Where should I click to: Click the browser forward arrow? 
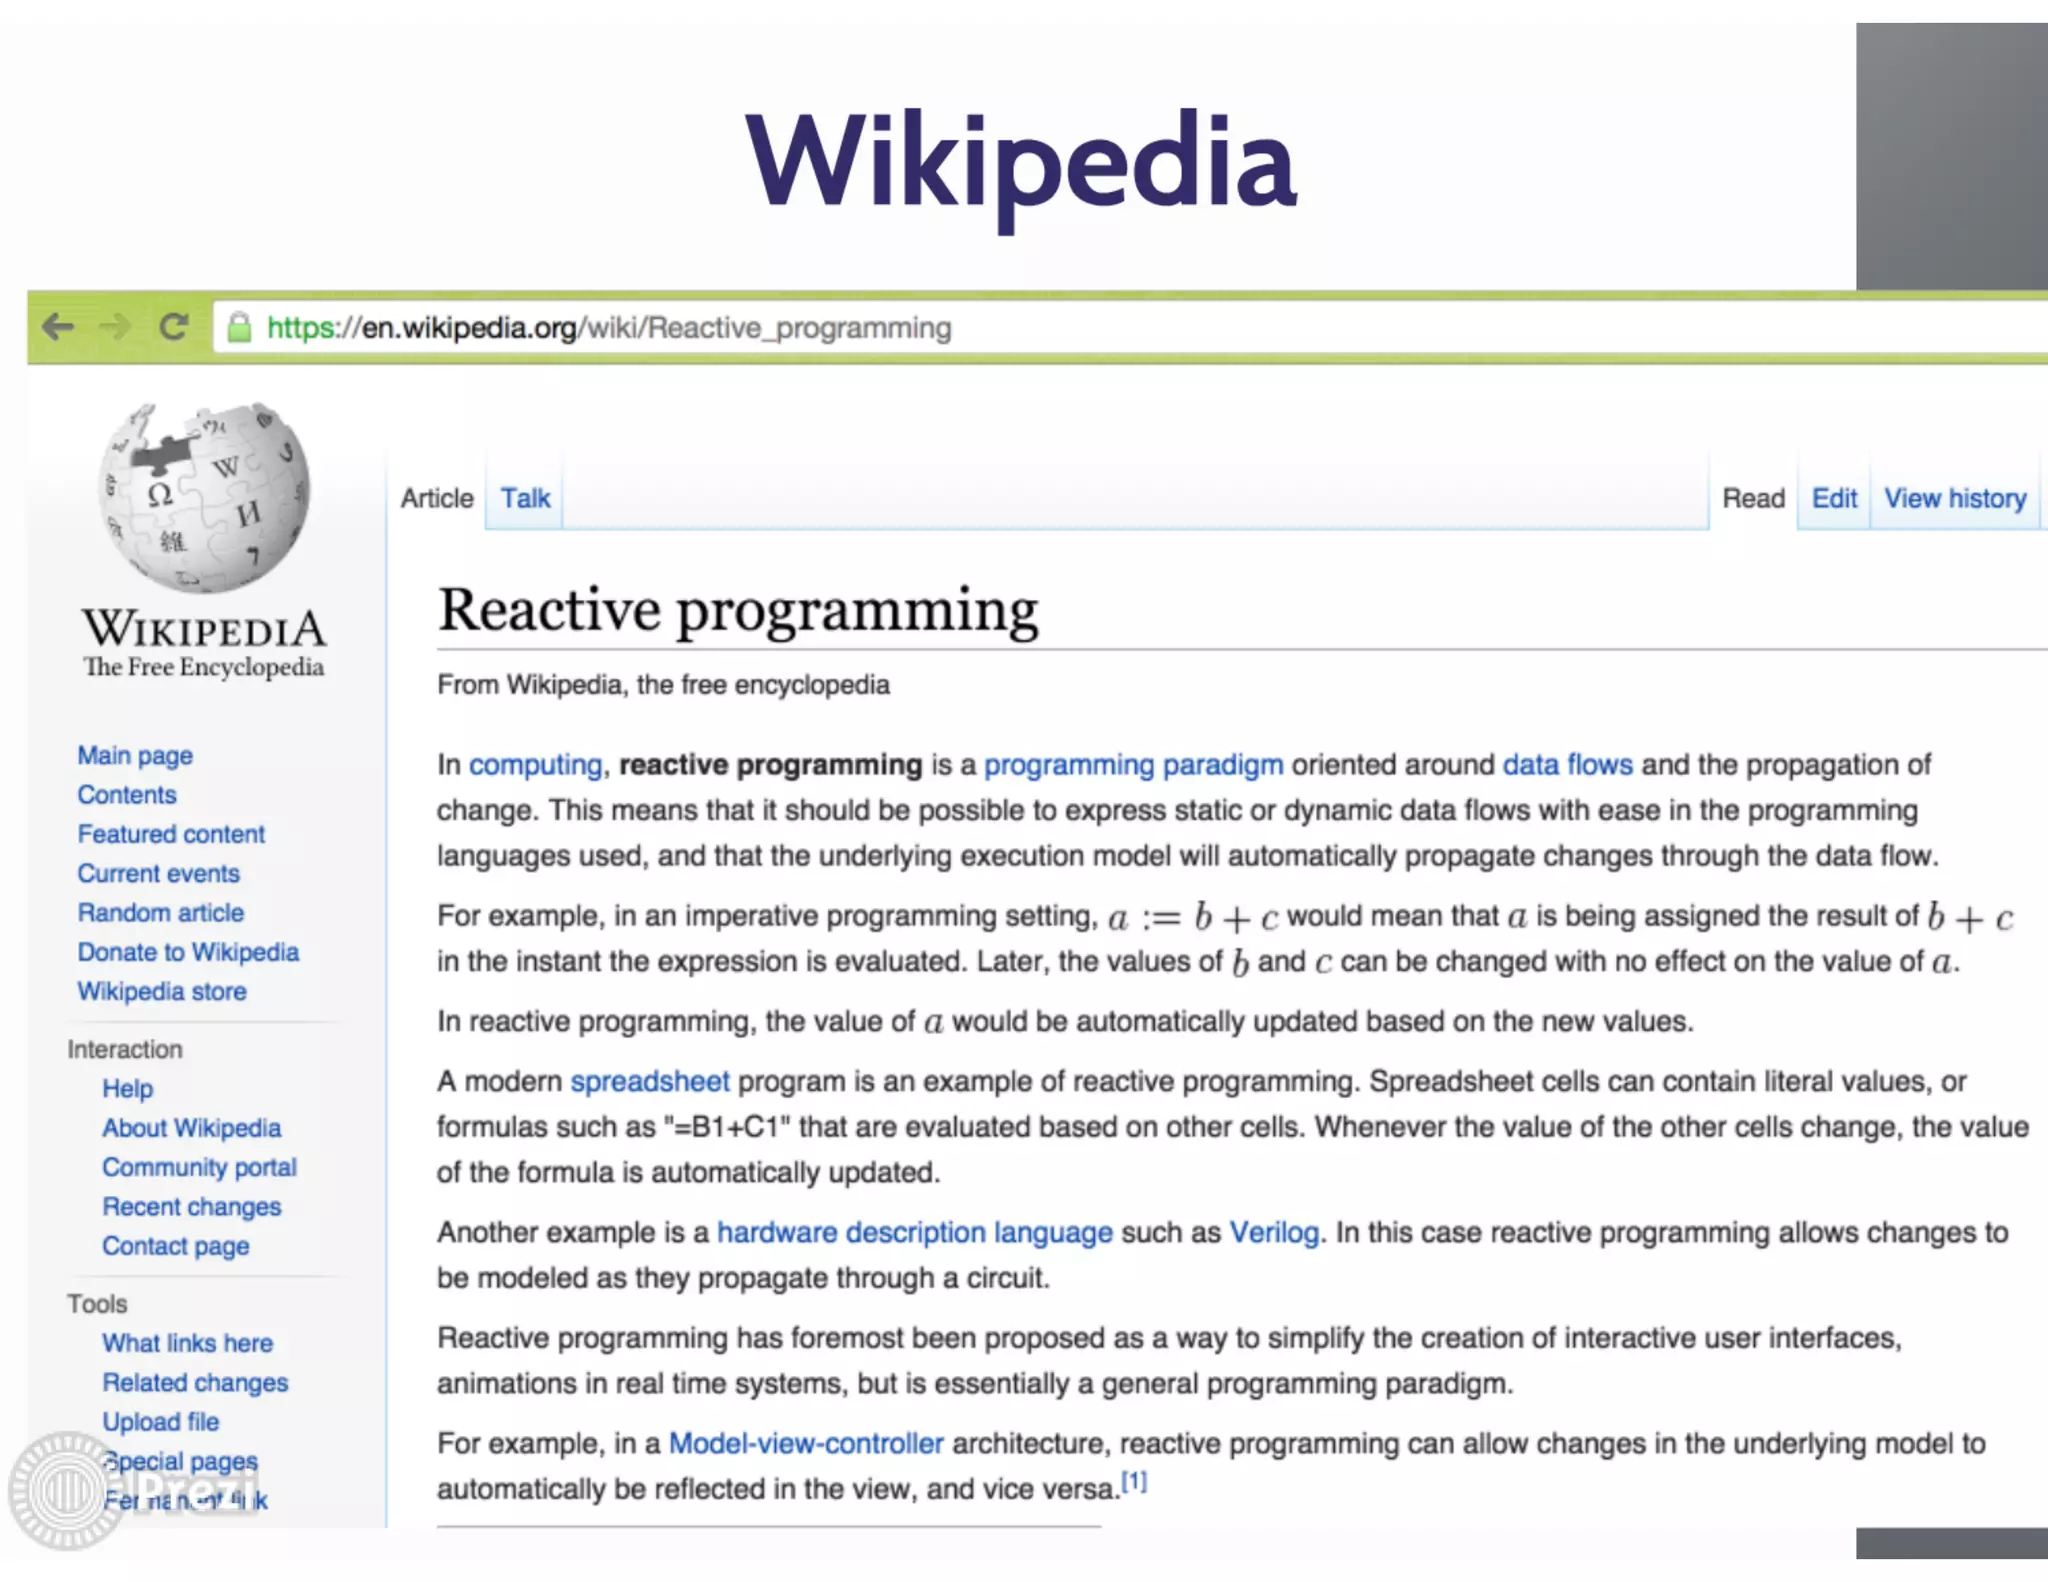coord(116,327)
